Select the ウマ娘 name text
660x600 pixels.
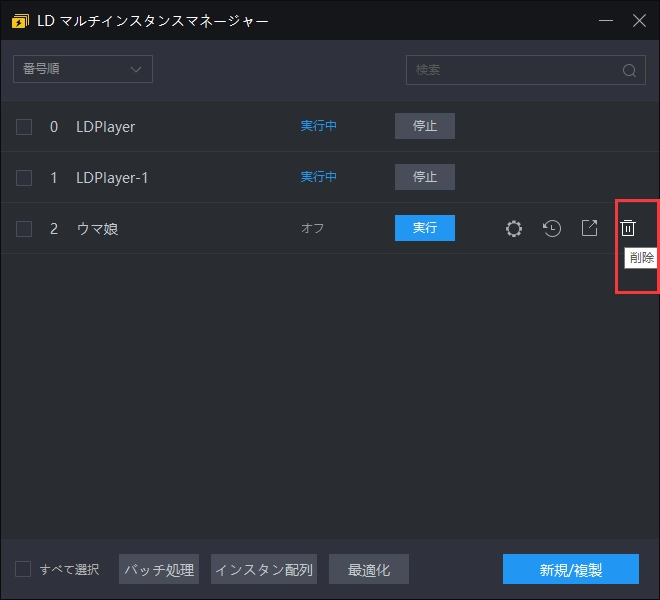click(97, 229)
